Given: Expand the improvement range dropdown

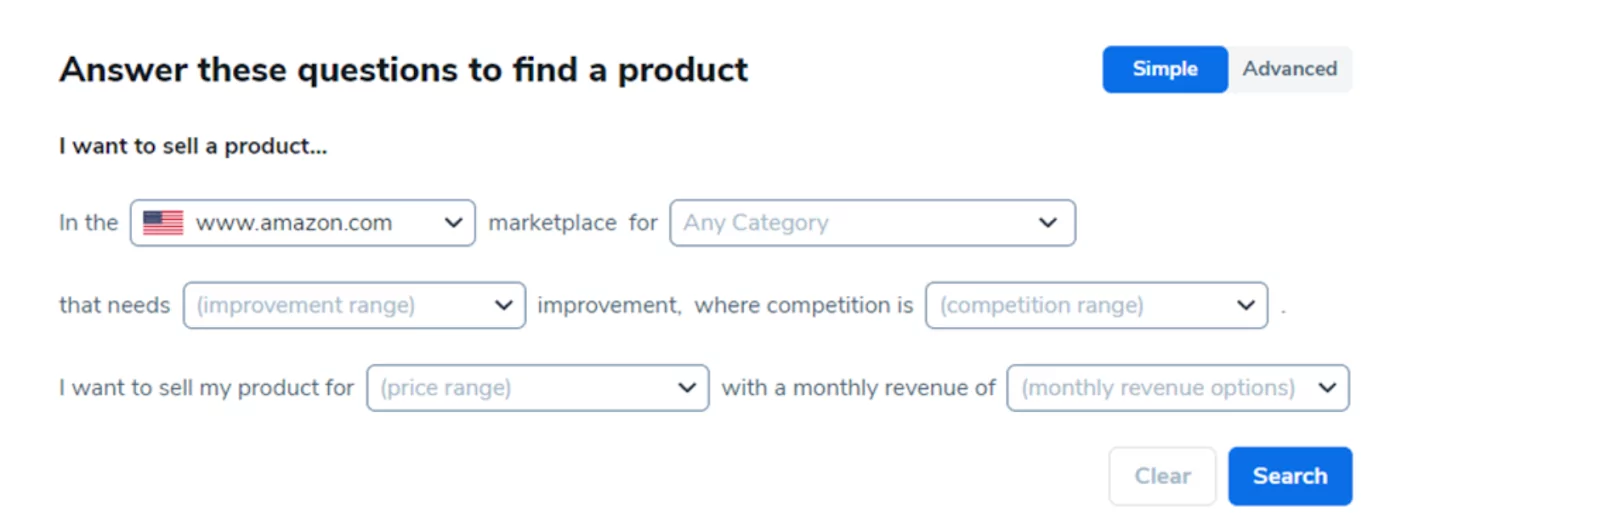Looking at the screenshot, I should [354, 305].
